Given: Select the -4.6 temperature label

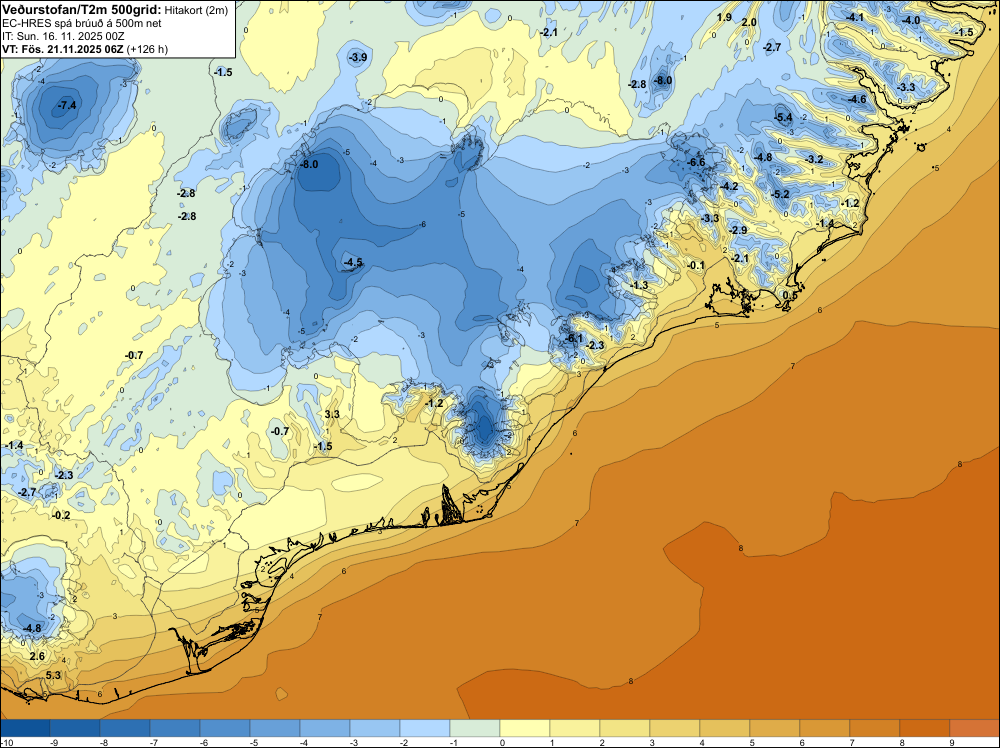Looking at the screenshot, I should [858, 99].
